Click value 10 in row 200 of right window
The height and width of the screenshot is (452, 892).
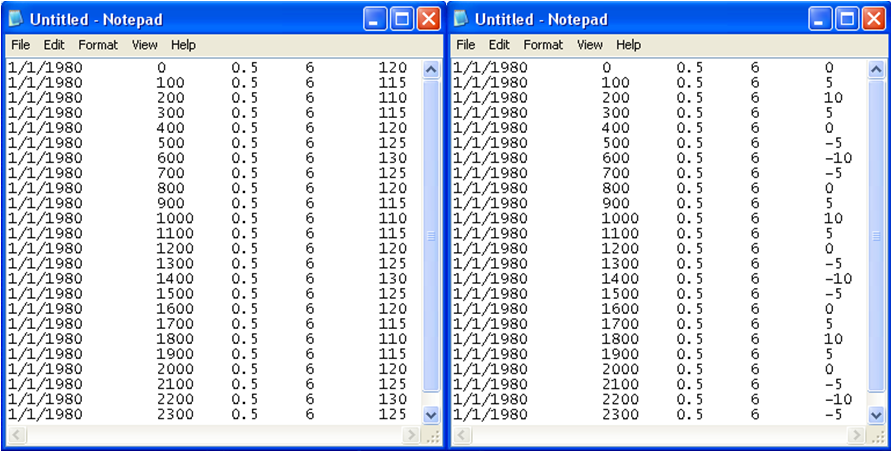pos(833,98)
